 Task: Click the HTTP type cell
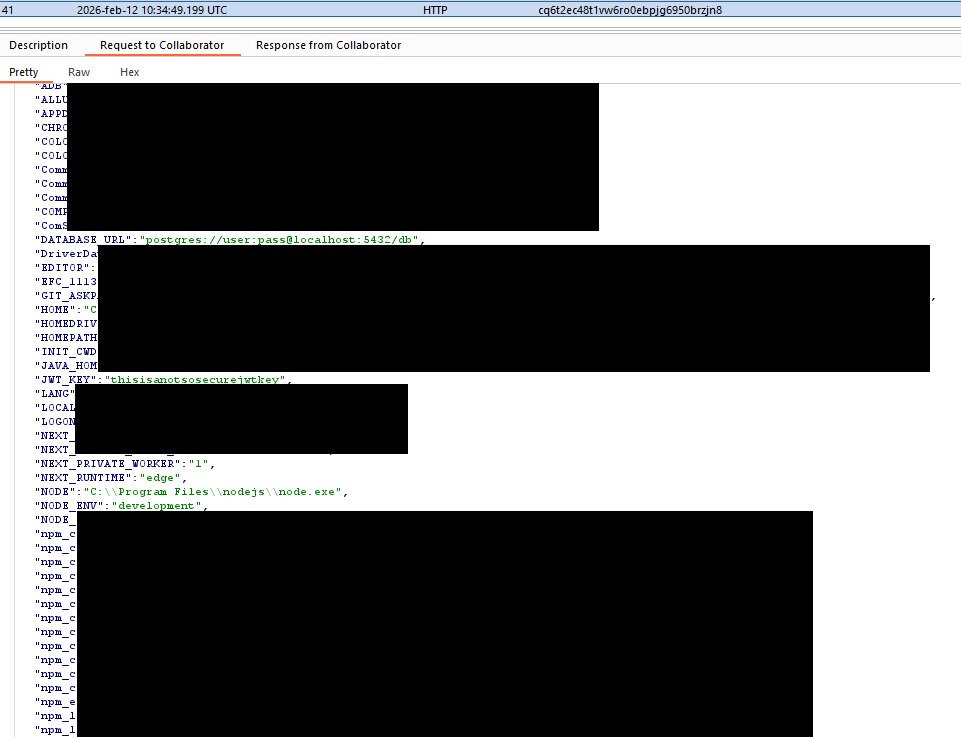(435, 10)
